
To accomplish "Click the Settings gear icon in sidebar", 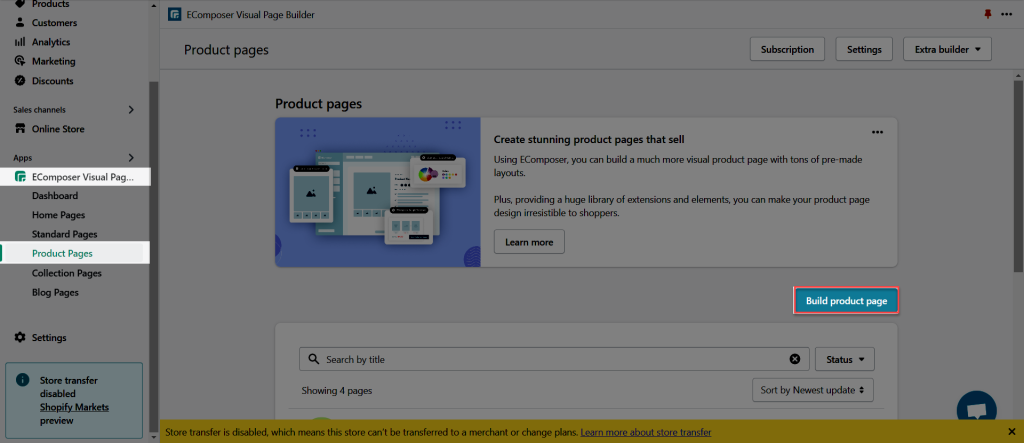I will pos(20,337).
